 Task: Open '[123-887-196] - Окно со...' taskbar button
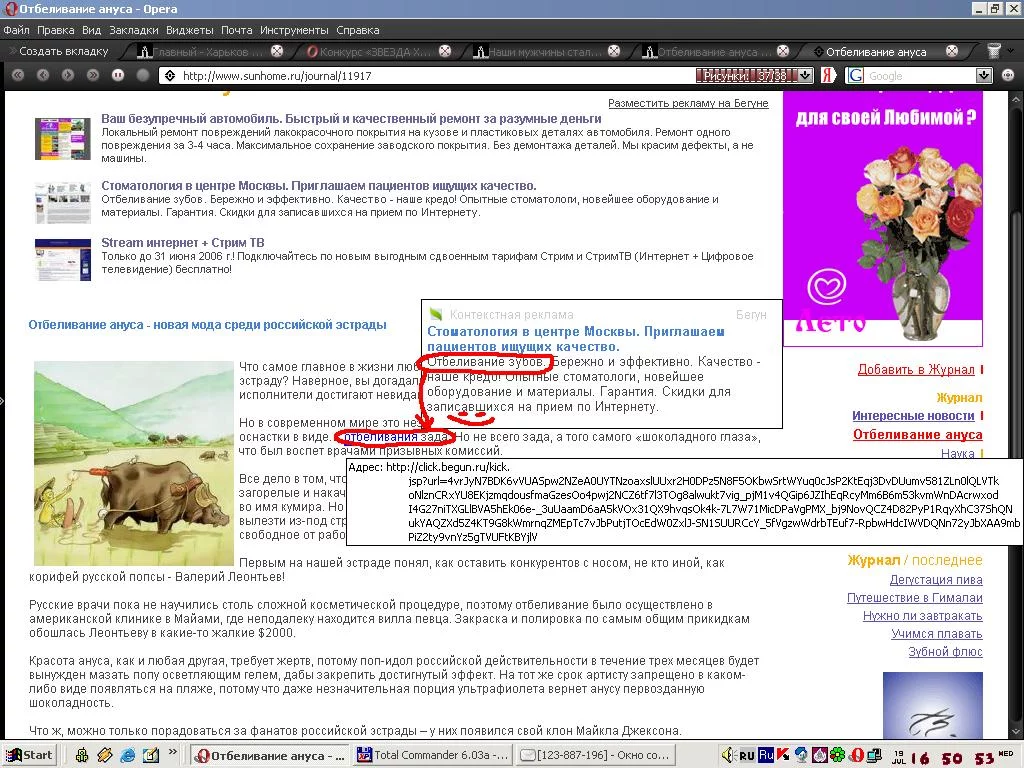click(594, 755)
